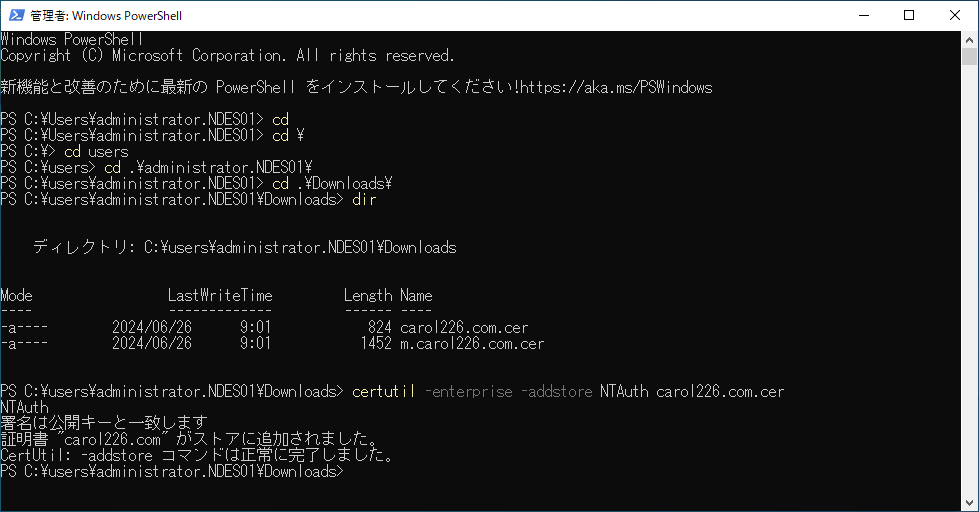Close the PowerShell window
This screenshot has height=512, width=979.
tap(955, 15)
